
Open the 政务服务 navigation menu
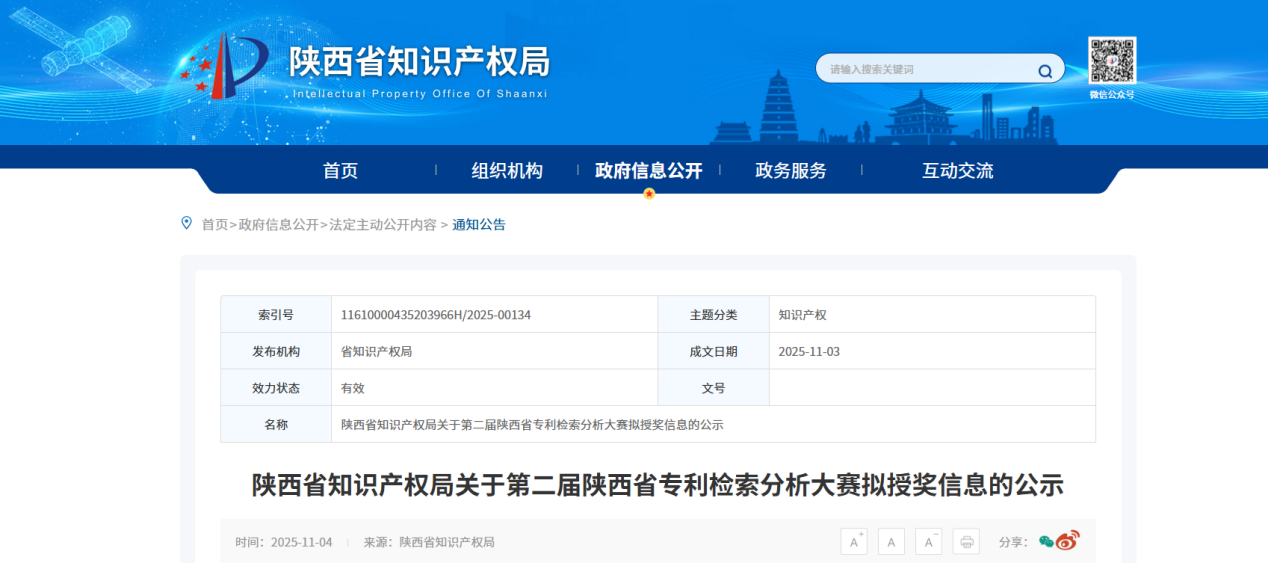(790, 171)
